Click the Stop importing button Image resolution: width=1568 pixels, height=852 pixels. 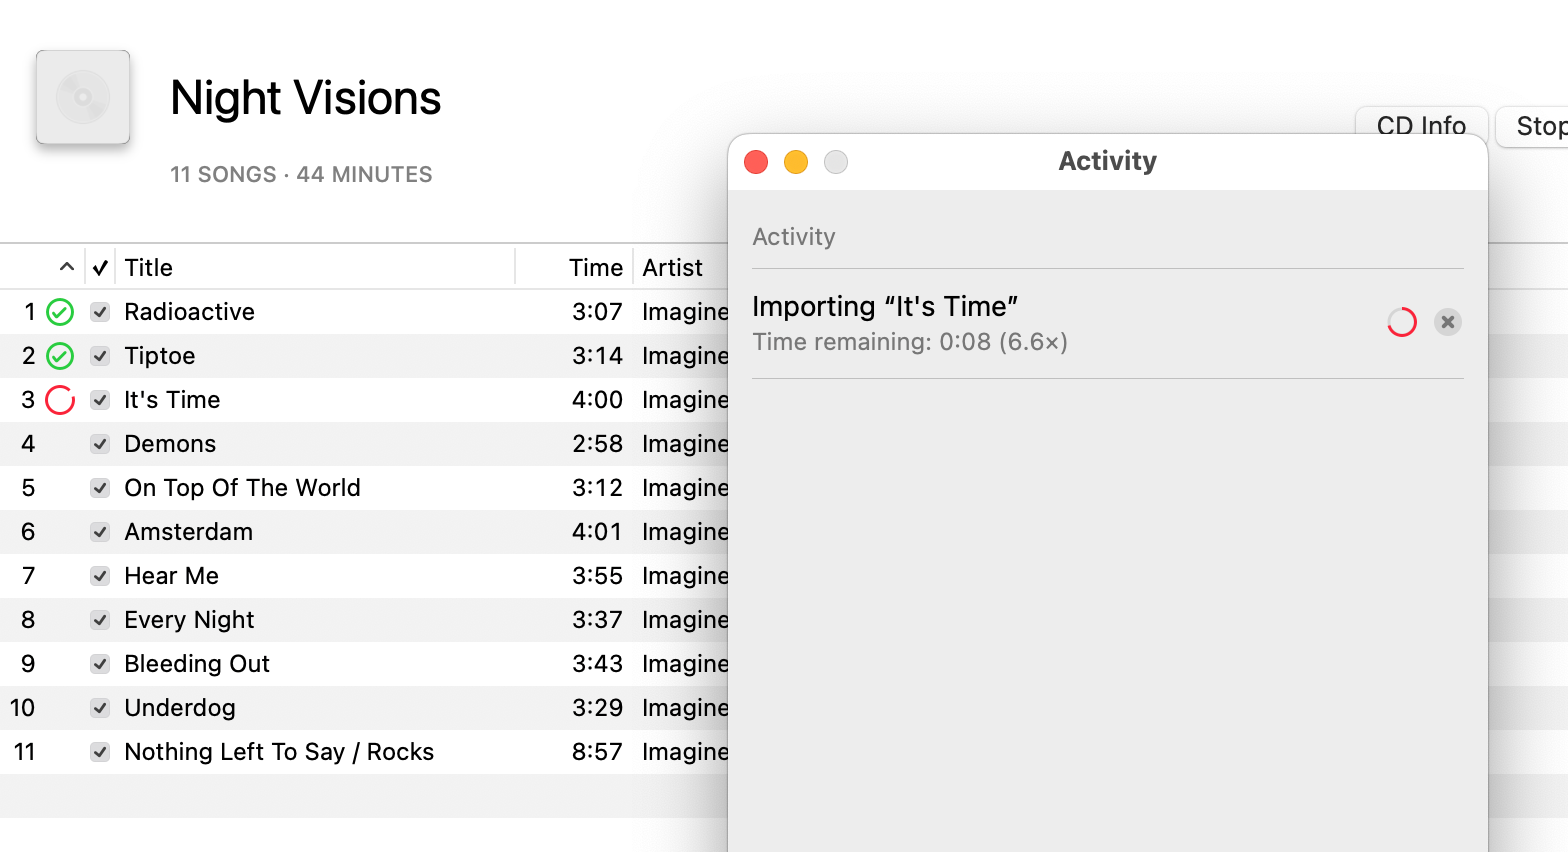pyautogui.click(x=1533, y=126)
